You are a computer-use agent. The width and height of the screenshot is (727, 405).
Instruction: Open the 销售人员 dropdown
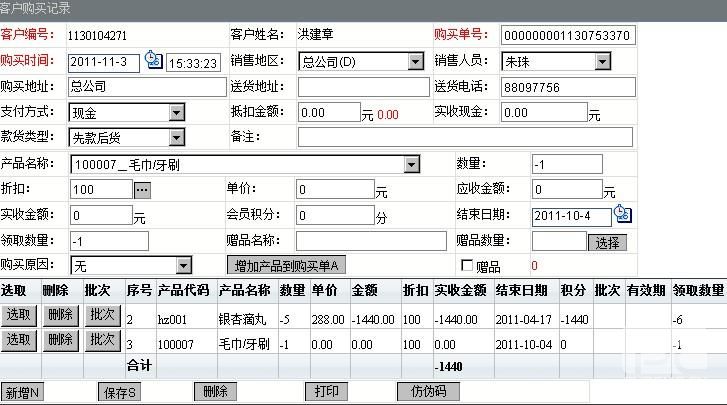point(602,62)
